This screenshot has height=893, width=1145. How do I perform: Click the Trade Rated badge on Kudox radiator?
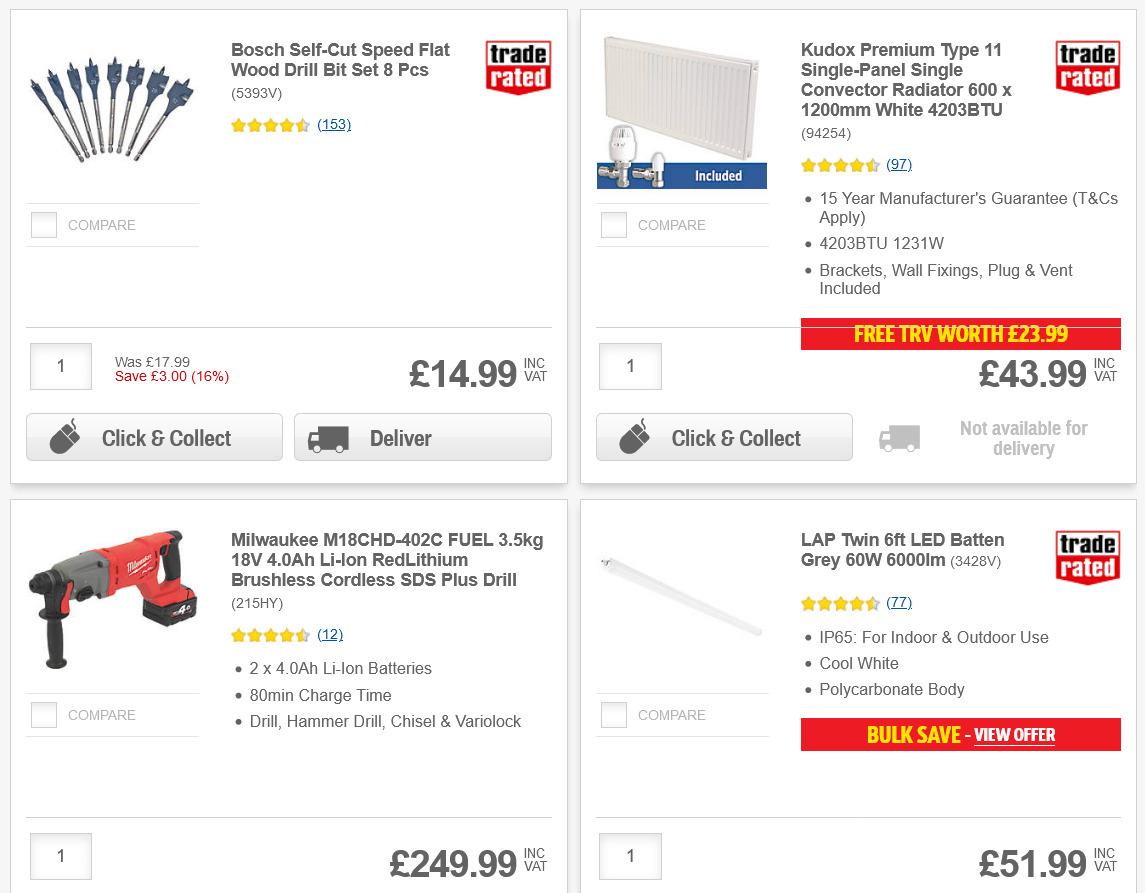(x=1088, y=67)
